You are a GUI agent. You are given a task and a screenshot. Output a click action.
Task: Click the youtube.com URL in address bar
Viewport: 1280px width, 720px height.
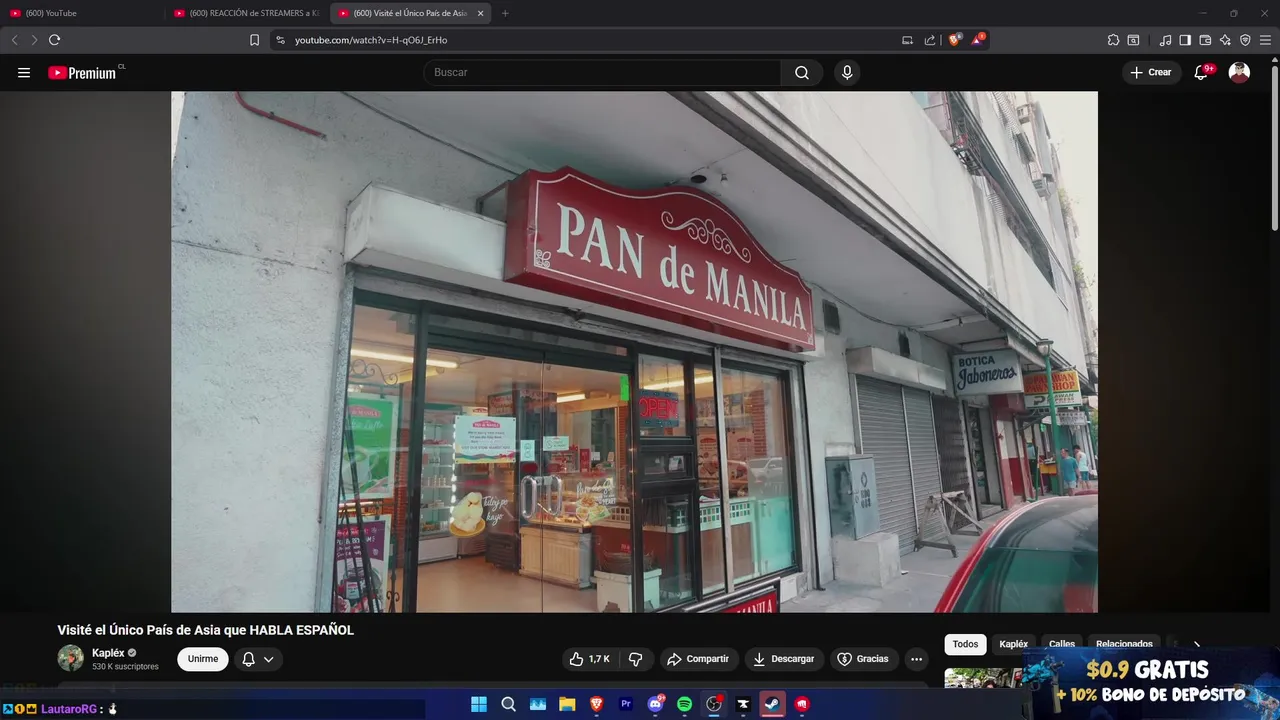pyautogui.click(x=371, y=40)
